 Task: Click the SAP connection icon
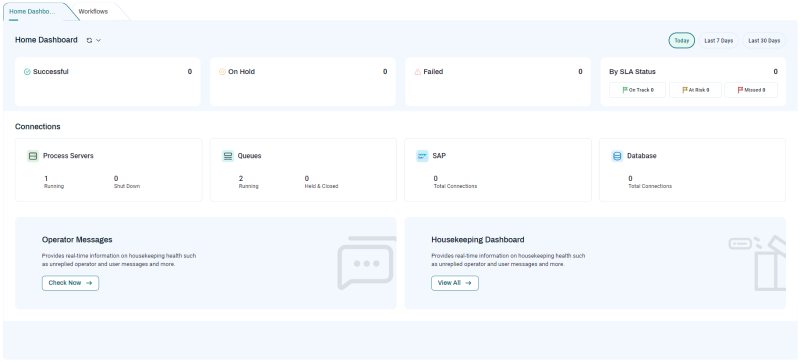[x=422, y=156]
